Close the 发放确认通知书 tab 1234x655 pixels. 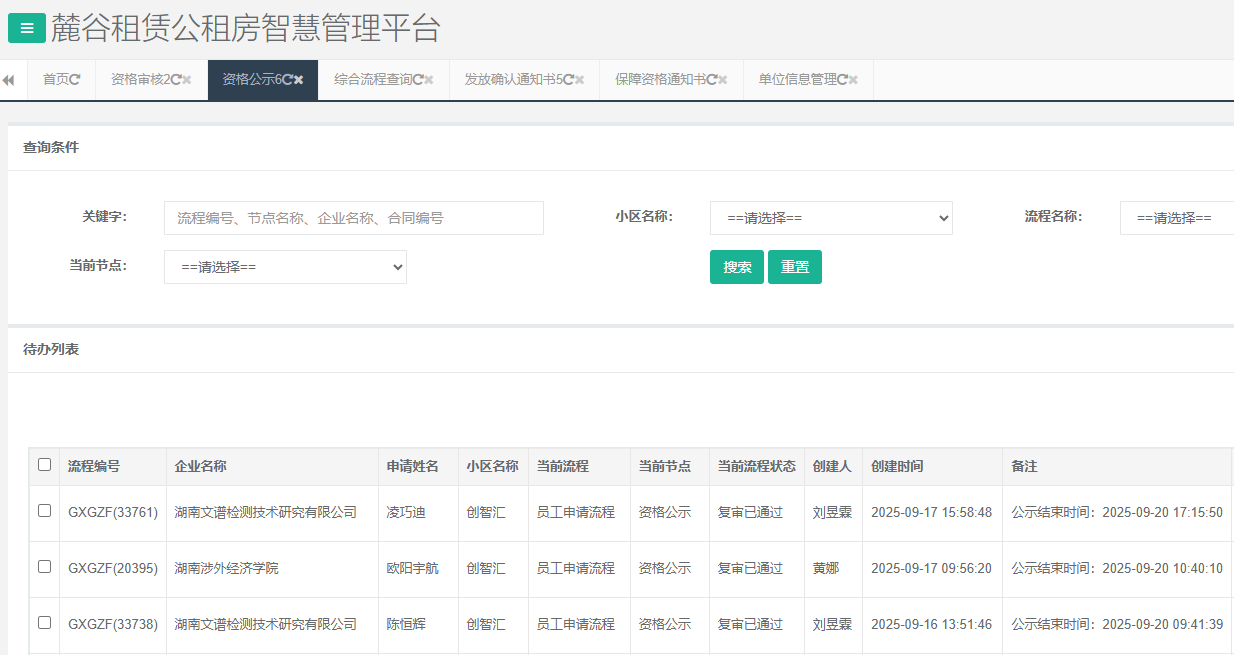tap(580, 80)
